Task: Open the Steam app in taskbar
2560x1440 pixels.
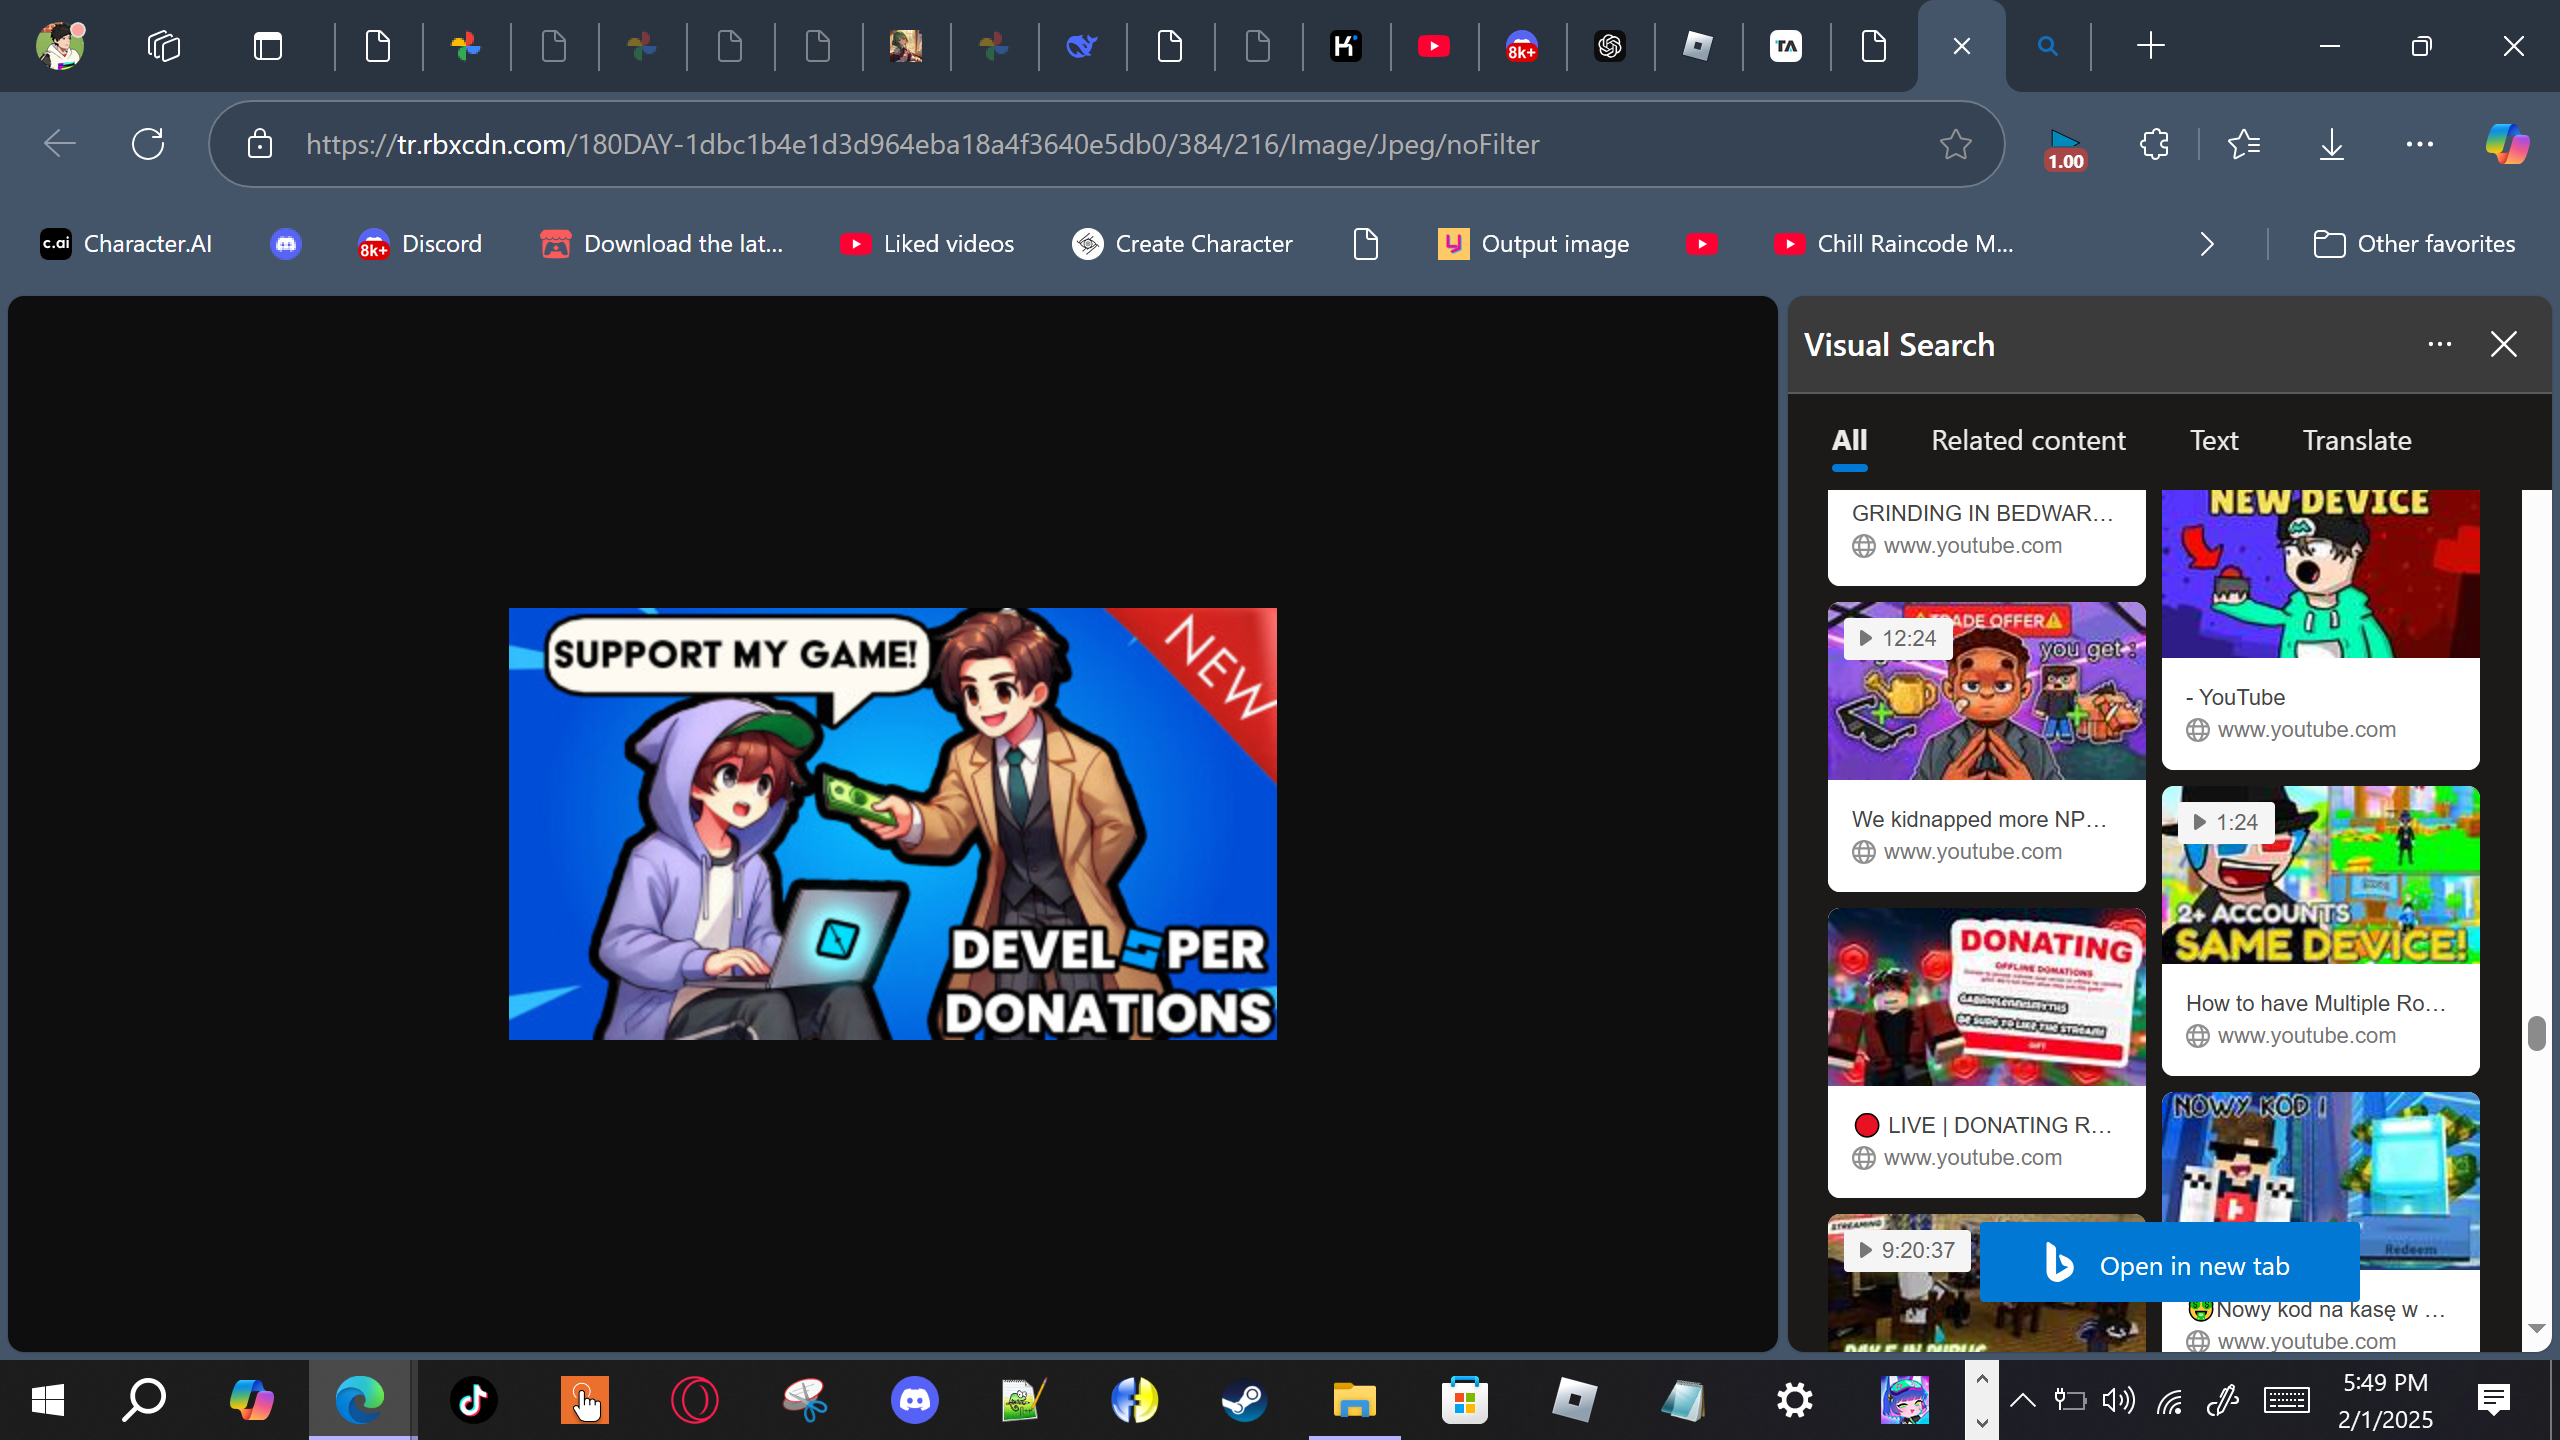Action: coord(1244,1400)
